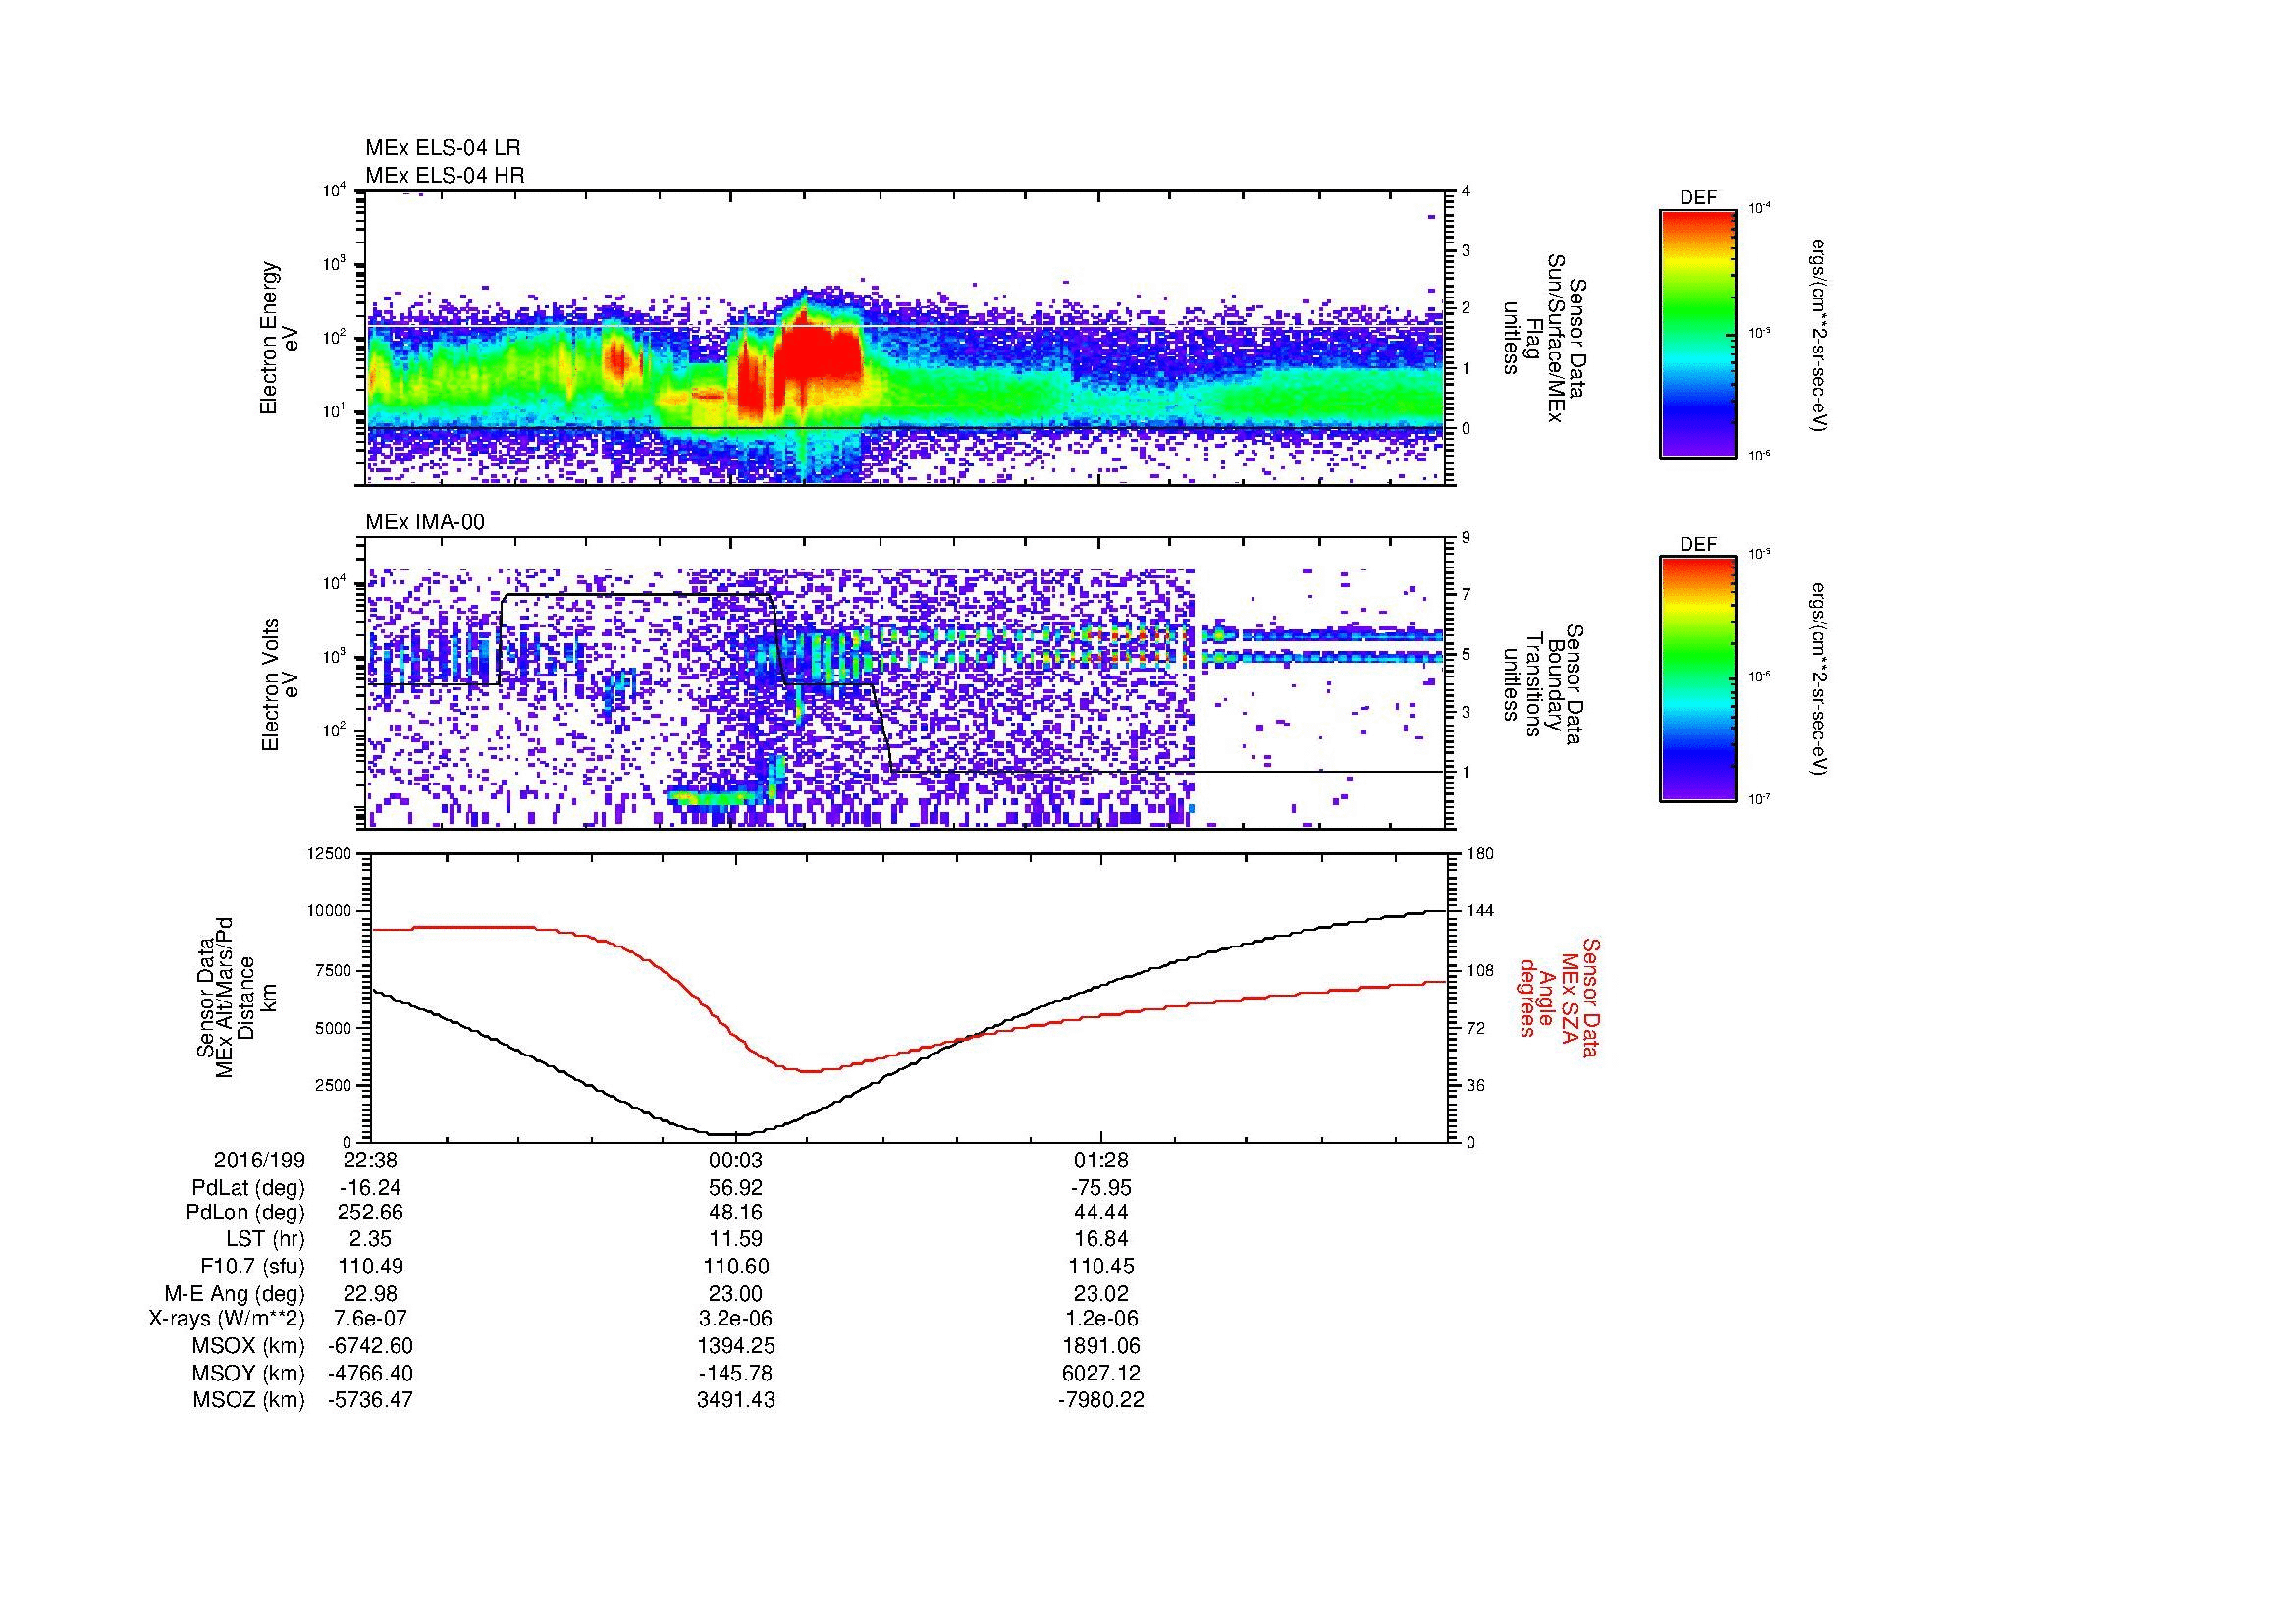
Task: Click the Sun/Surface/MEx Flag axis label
Action: coord(1545,338)
